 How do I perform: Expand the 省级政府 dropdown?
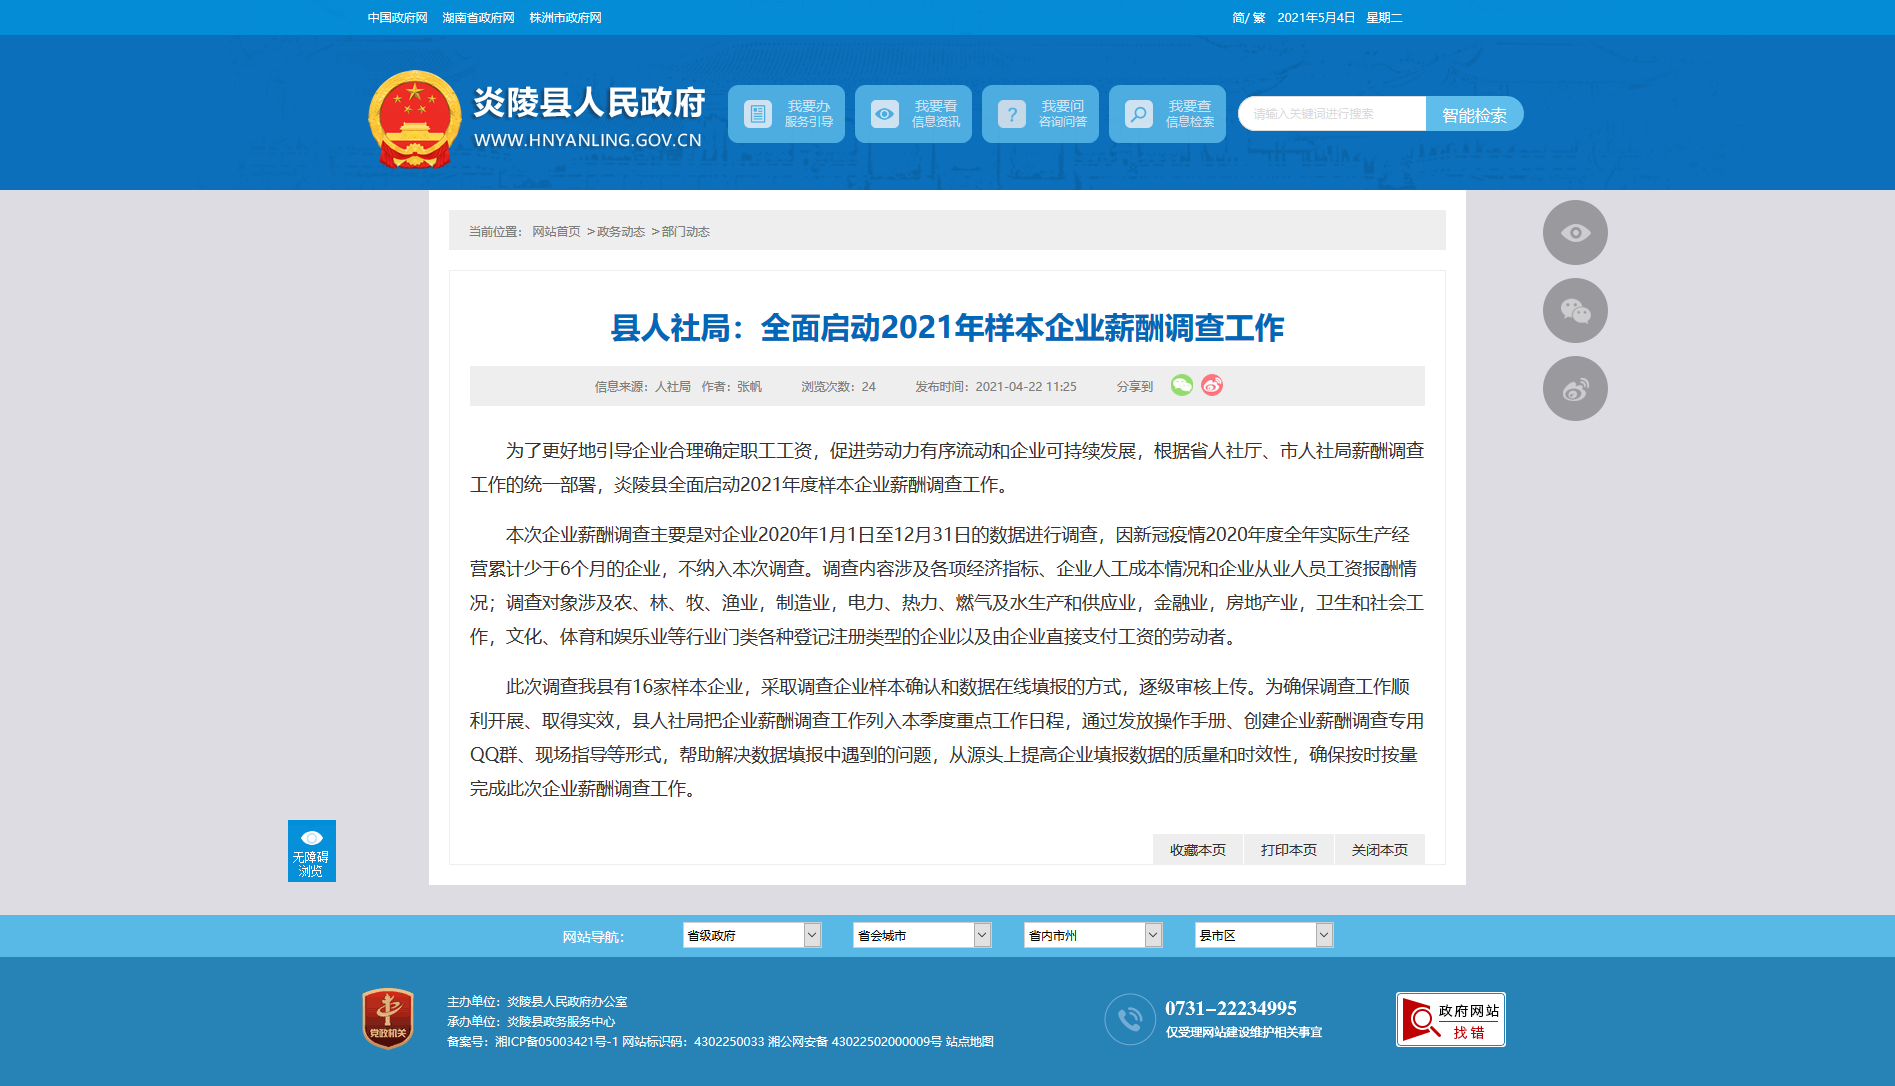pos(751,935)
